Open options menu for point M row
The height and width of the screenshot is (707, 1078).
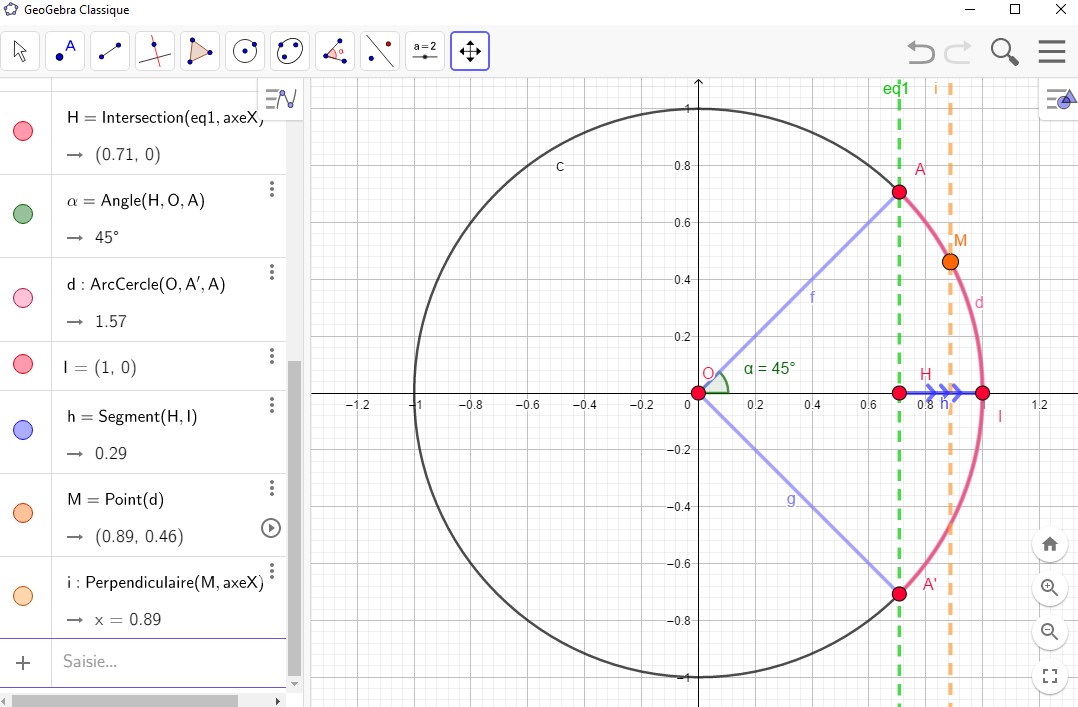272,488
